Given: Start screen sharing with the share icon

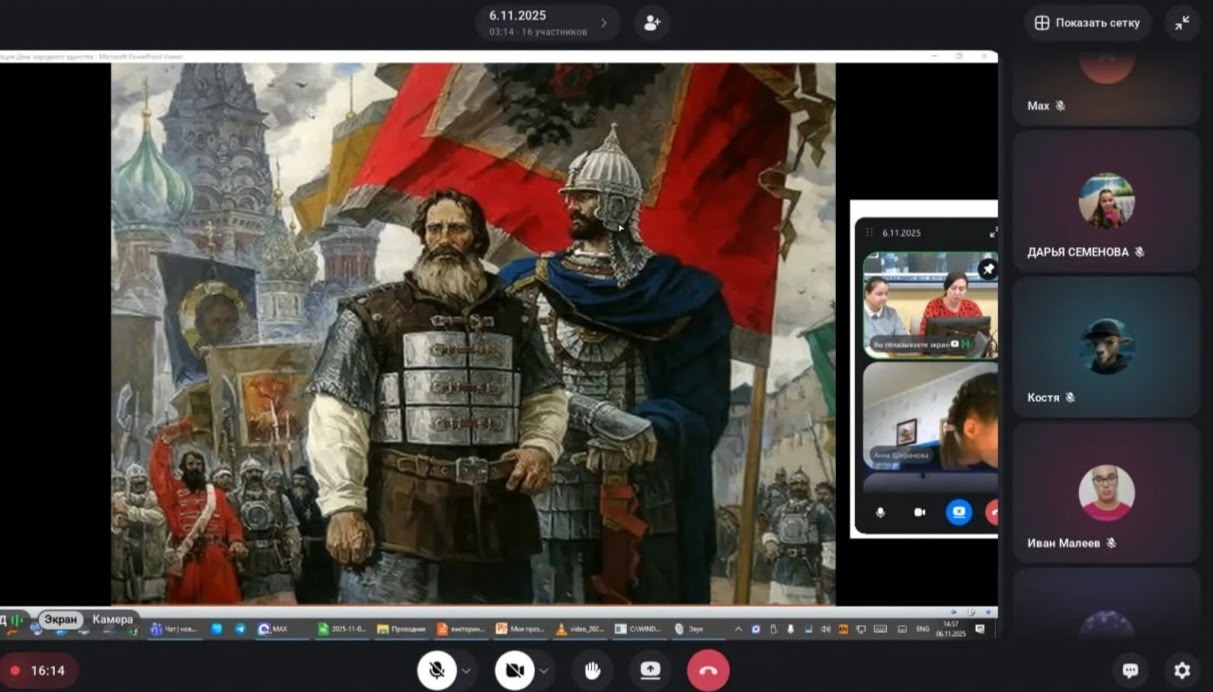Looking at the screenshot, I should click(x=650, y=670).
